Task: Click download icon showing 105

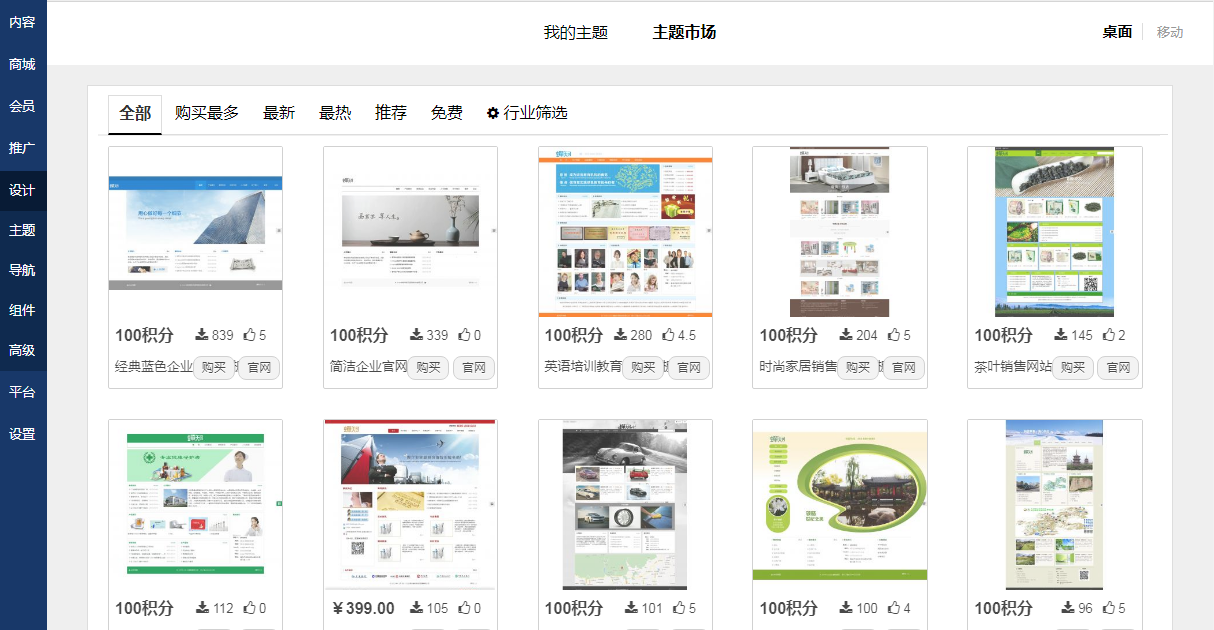Action: [x=416, y=608]
